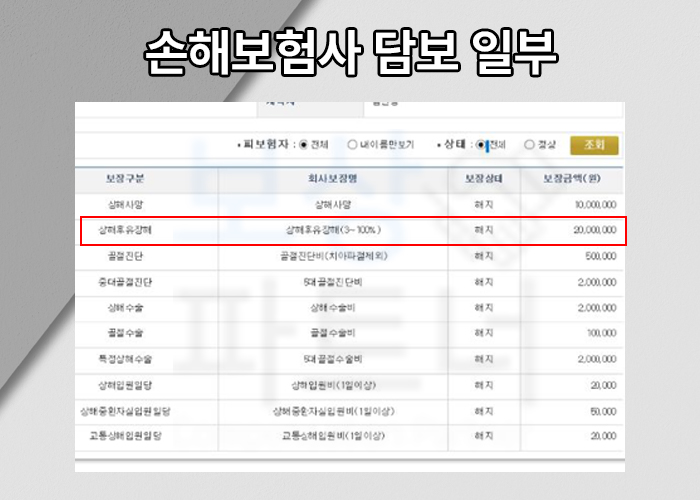
Task: Select 전체 radio for 피보험자
Action: (304, 144)
